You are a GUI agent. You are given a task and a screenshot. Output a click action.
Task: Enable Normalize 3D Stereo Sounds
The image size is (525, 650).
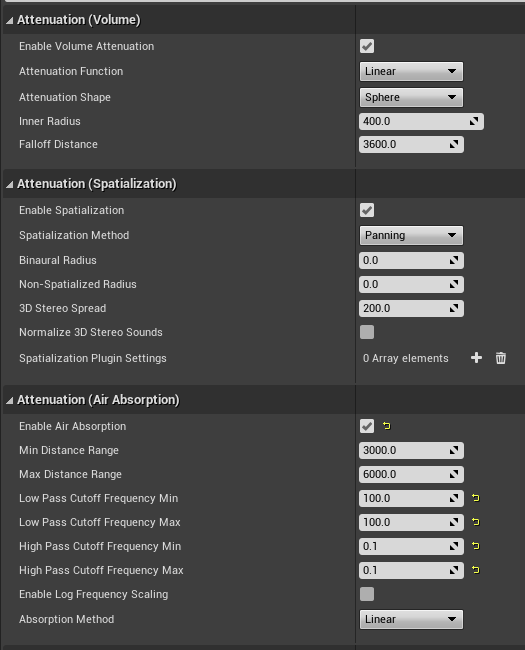click(367, 332)
